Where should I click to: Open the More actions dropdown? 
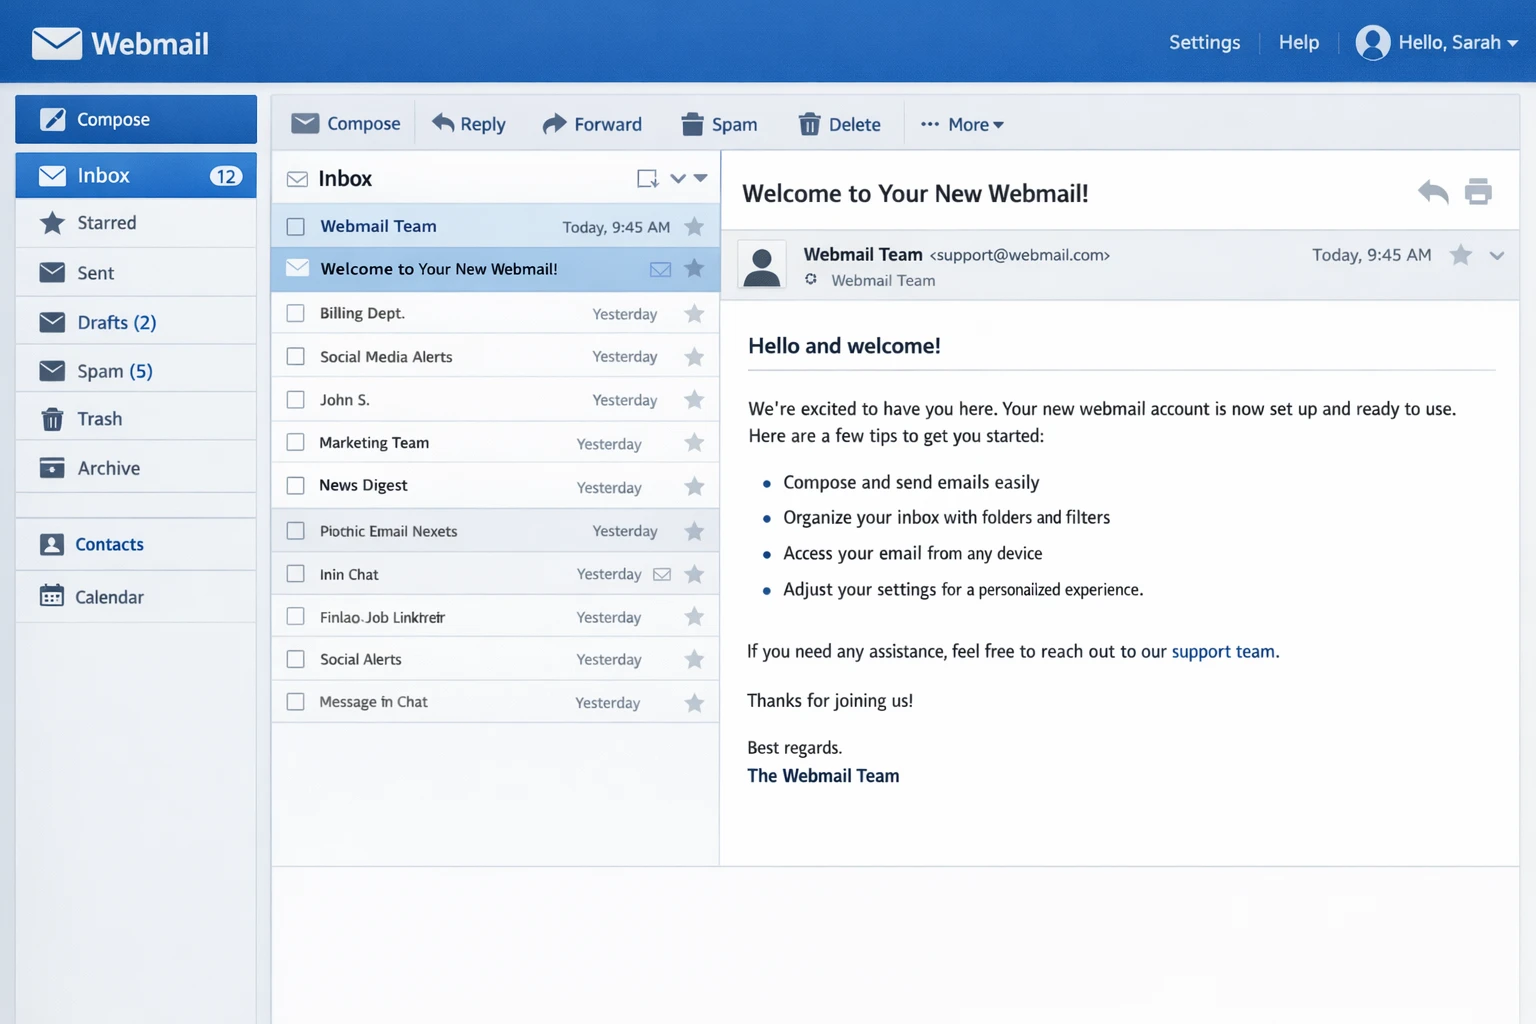pos(962,124)
